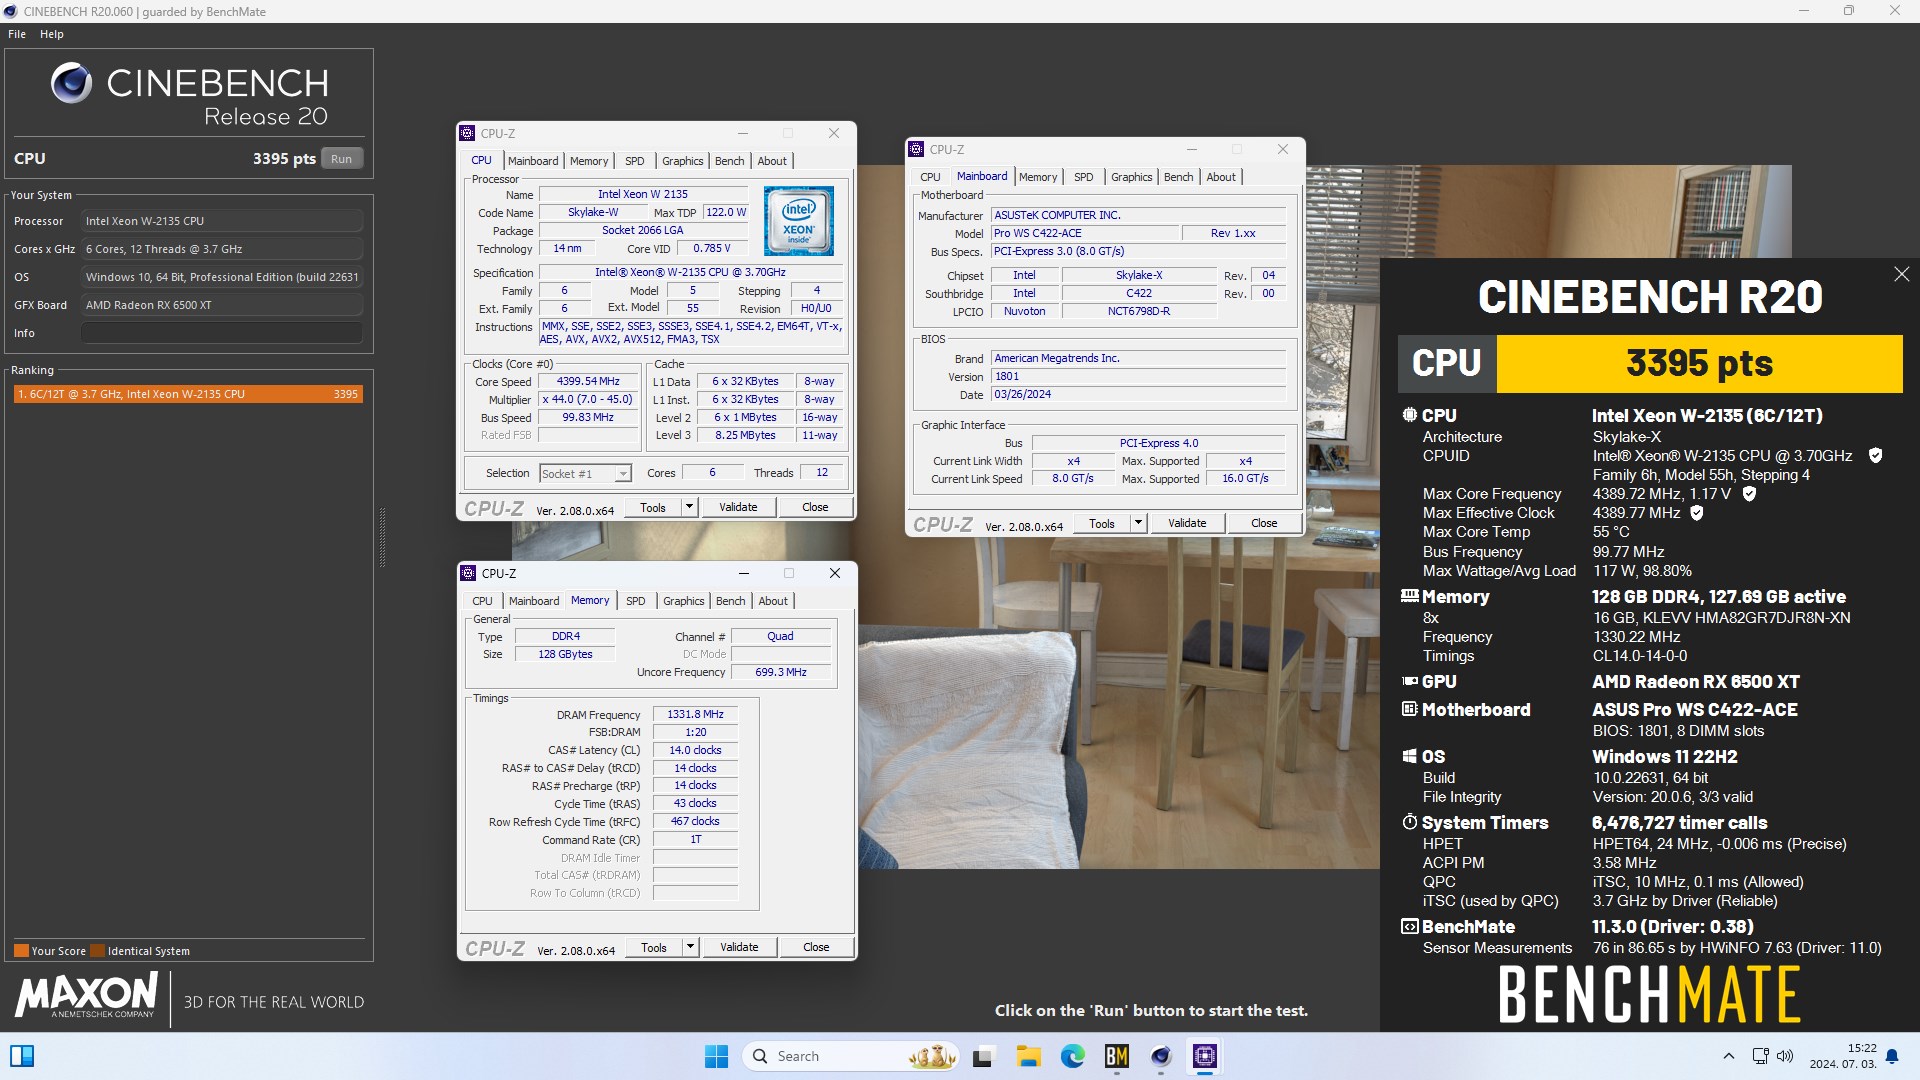Open Task View on taskbar
This screenshot has height=1080, width=1920.
tap(983, 1056)
